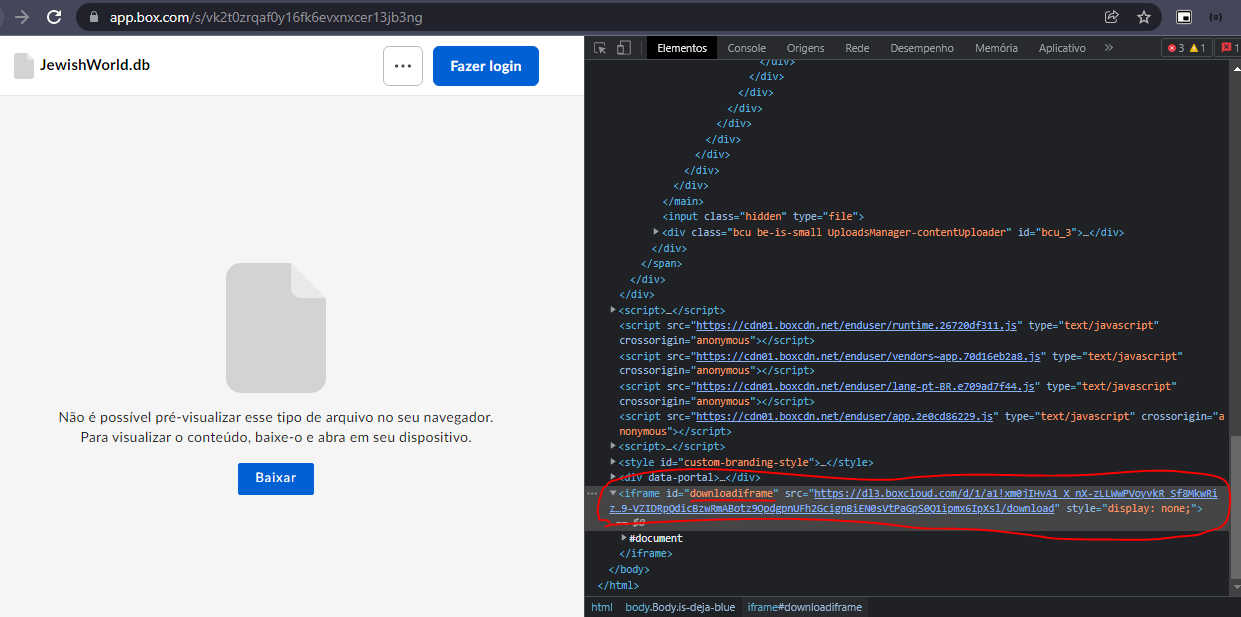Bookmark this page with the star icon
Image resolution: width=1241 pixels, height=617 pixels.
tap(1144, 17)
